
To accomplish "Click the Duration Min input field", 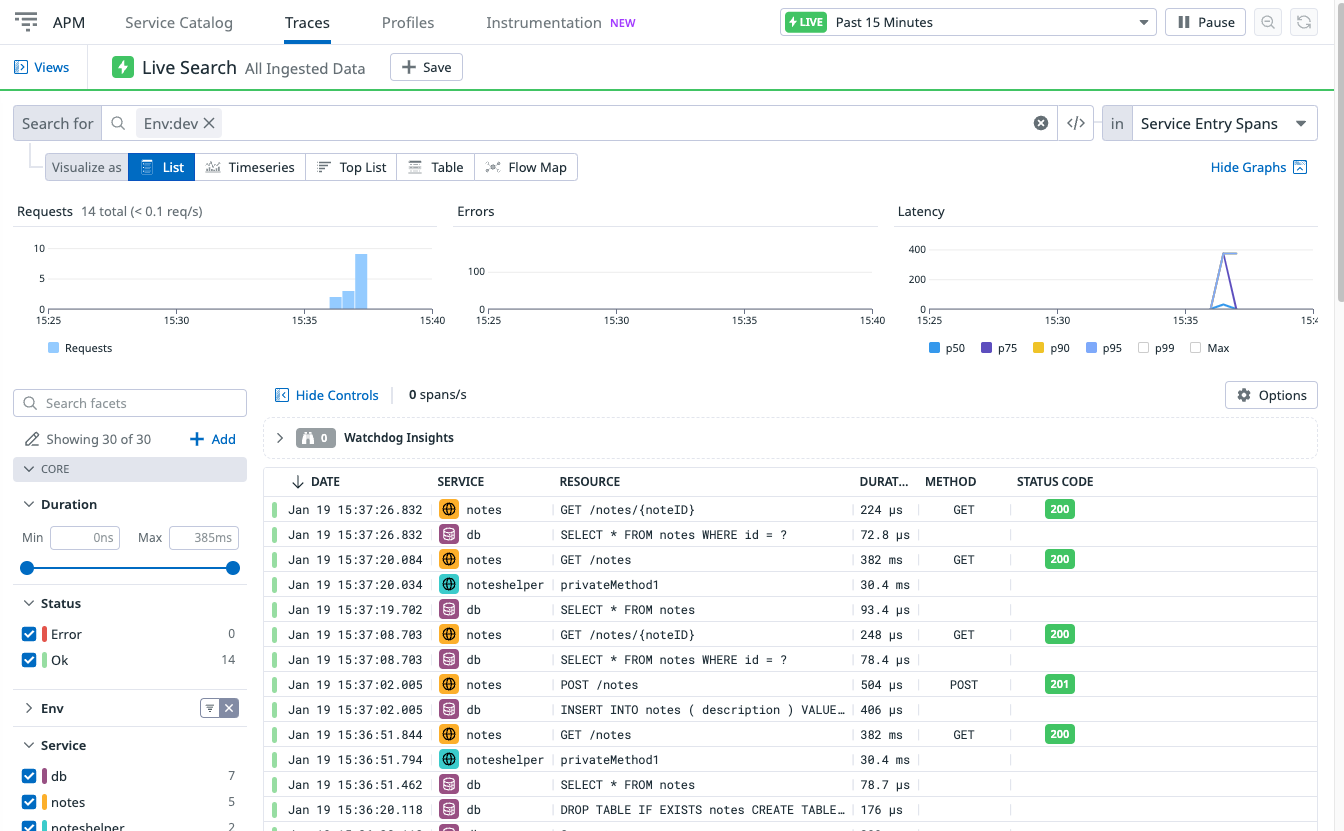I will 85,538.
